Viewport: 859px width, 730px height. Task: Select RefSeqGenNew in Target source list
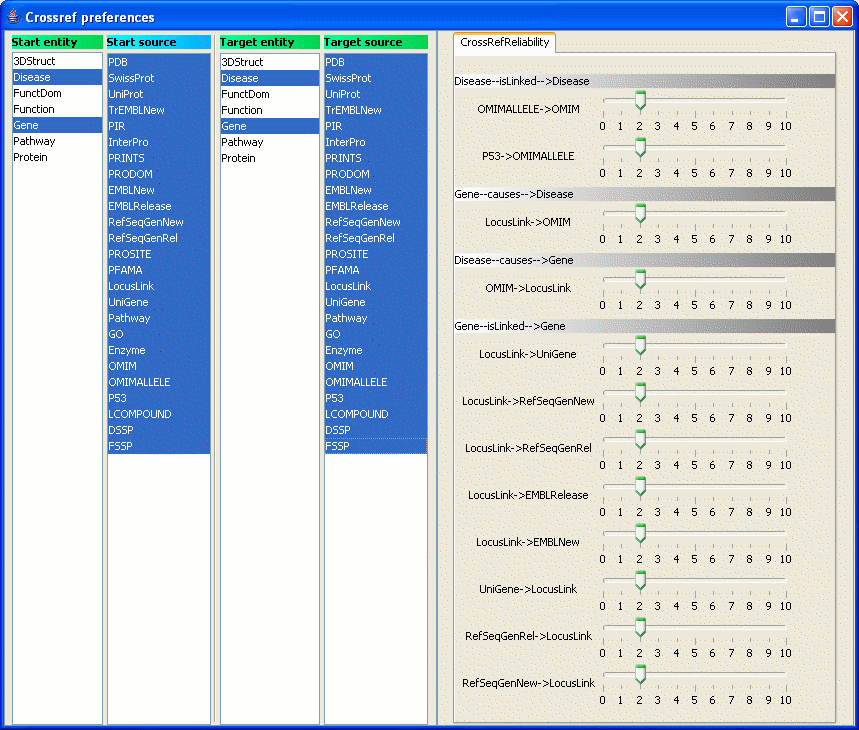point(376,222)
